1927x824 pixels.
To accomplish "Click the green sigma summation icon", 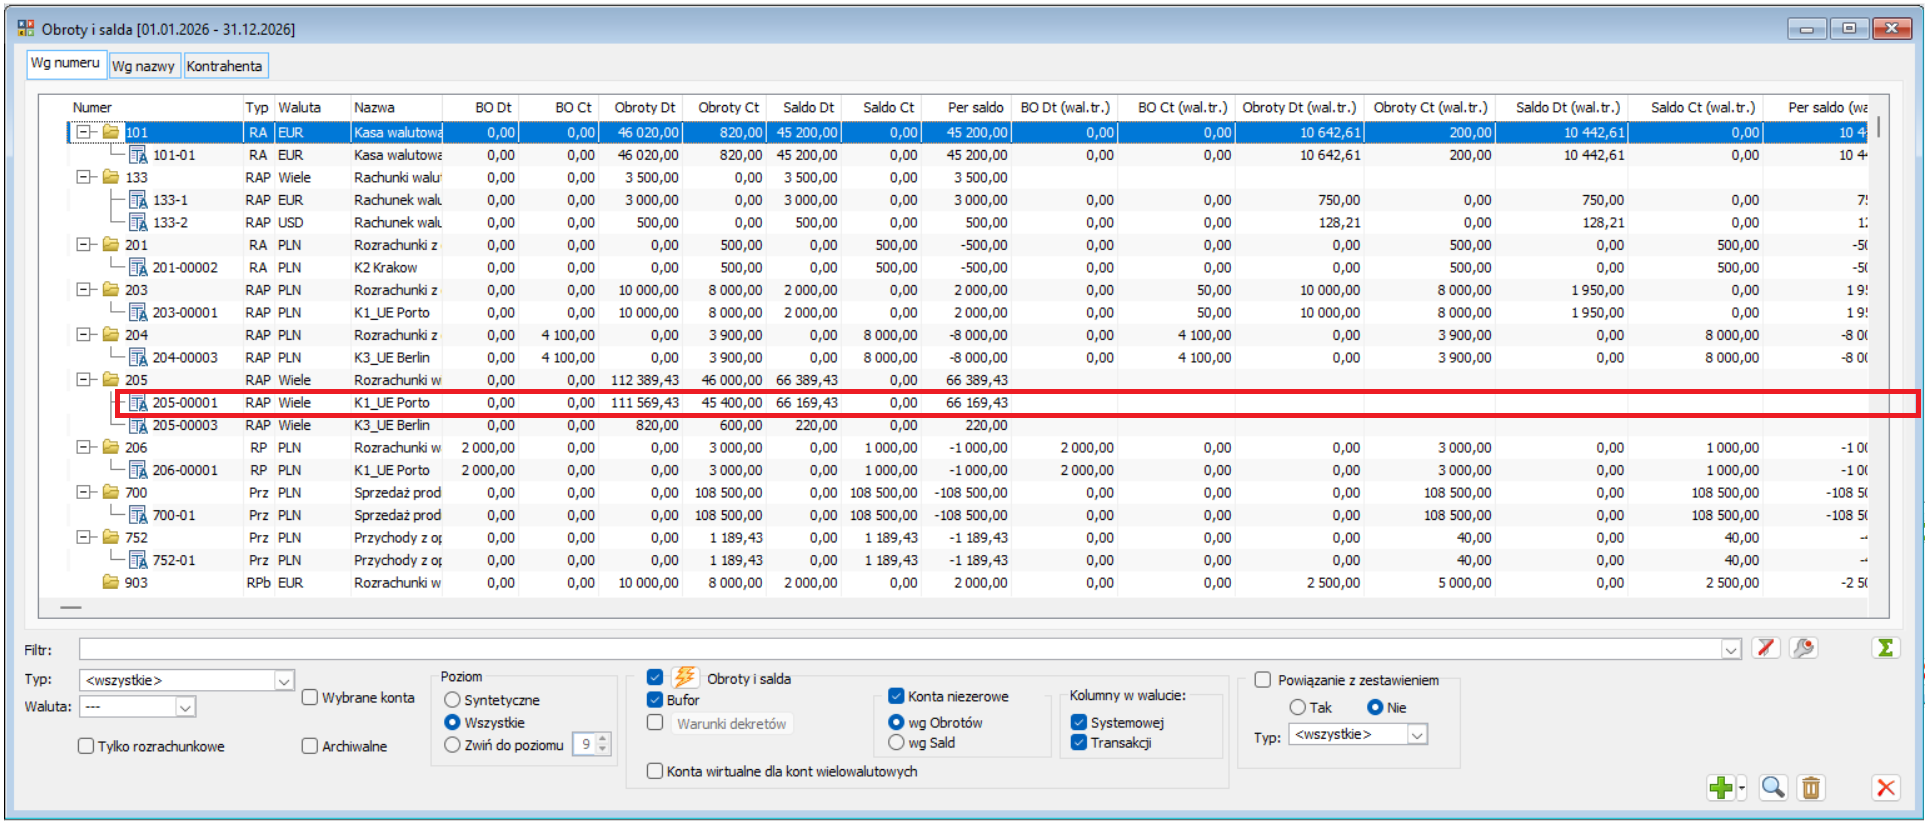I will (x=1885, y=648).
